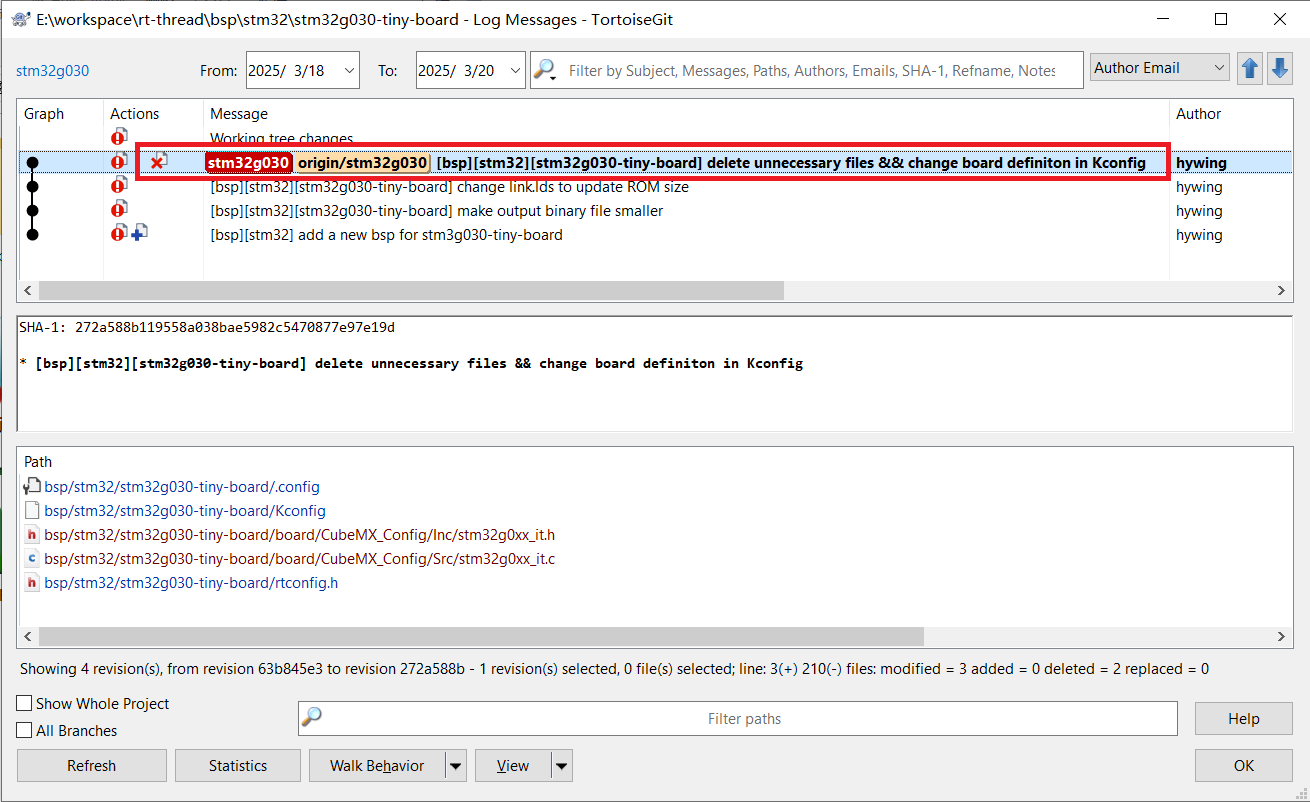1310x802 pixels.
Task: Click the stm32g0xx_it.c file icon
Action: tap(32, 559)
